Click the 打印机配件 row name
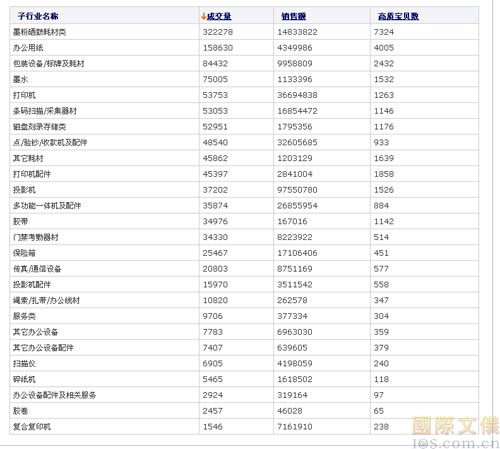The image size is (500, 449). [x=32, y=174]
